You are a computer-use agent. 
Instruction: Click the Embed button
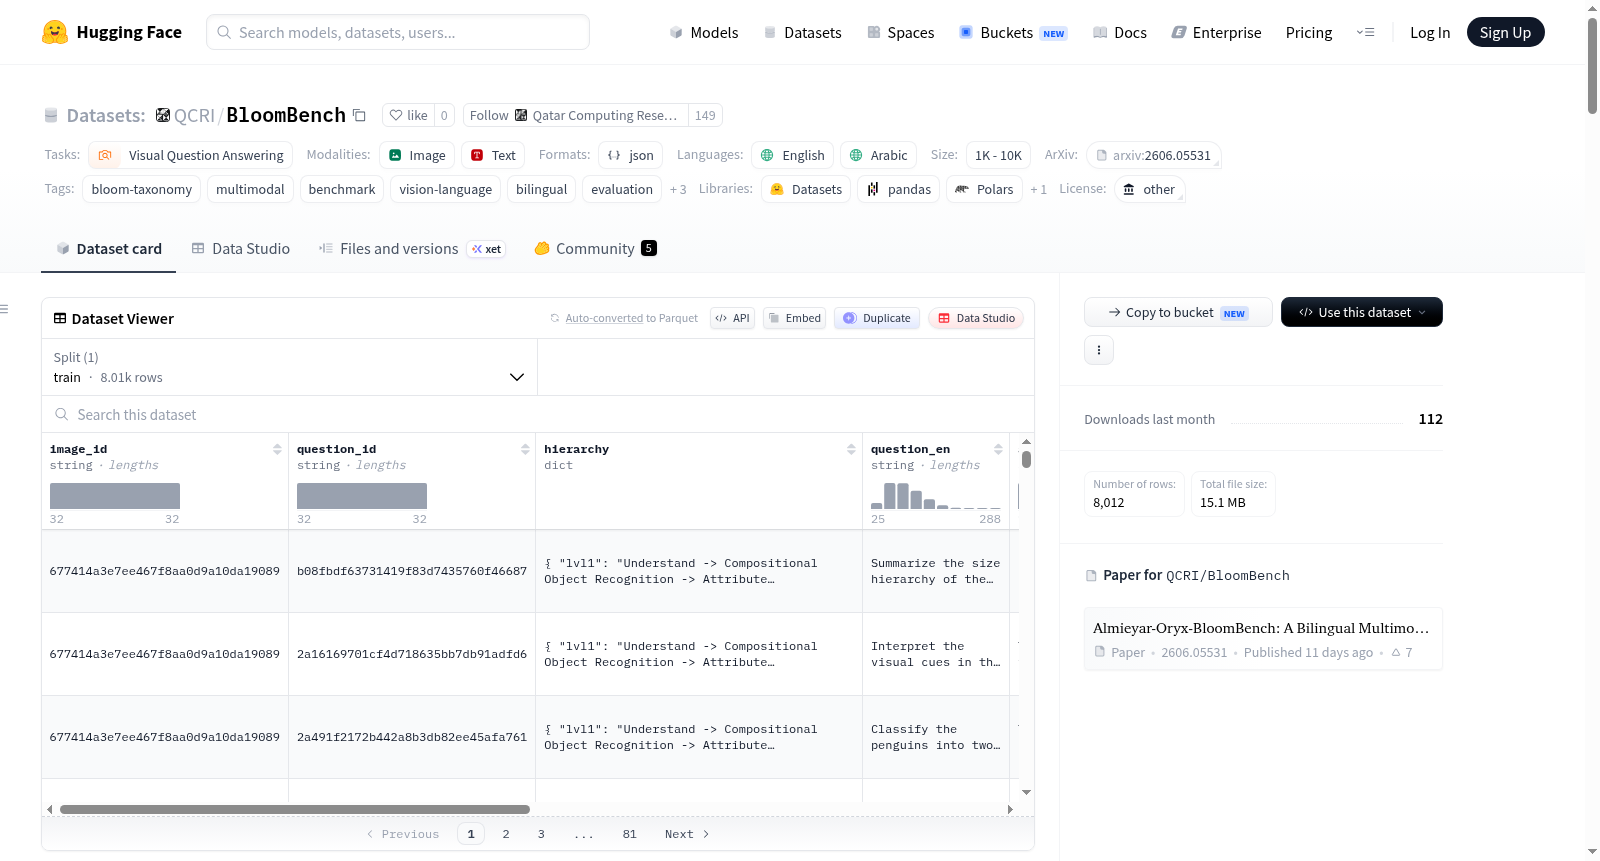tap(794, 318)
